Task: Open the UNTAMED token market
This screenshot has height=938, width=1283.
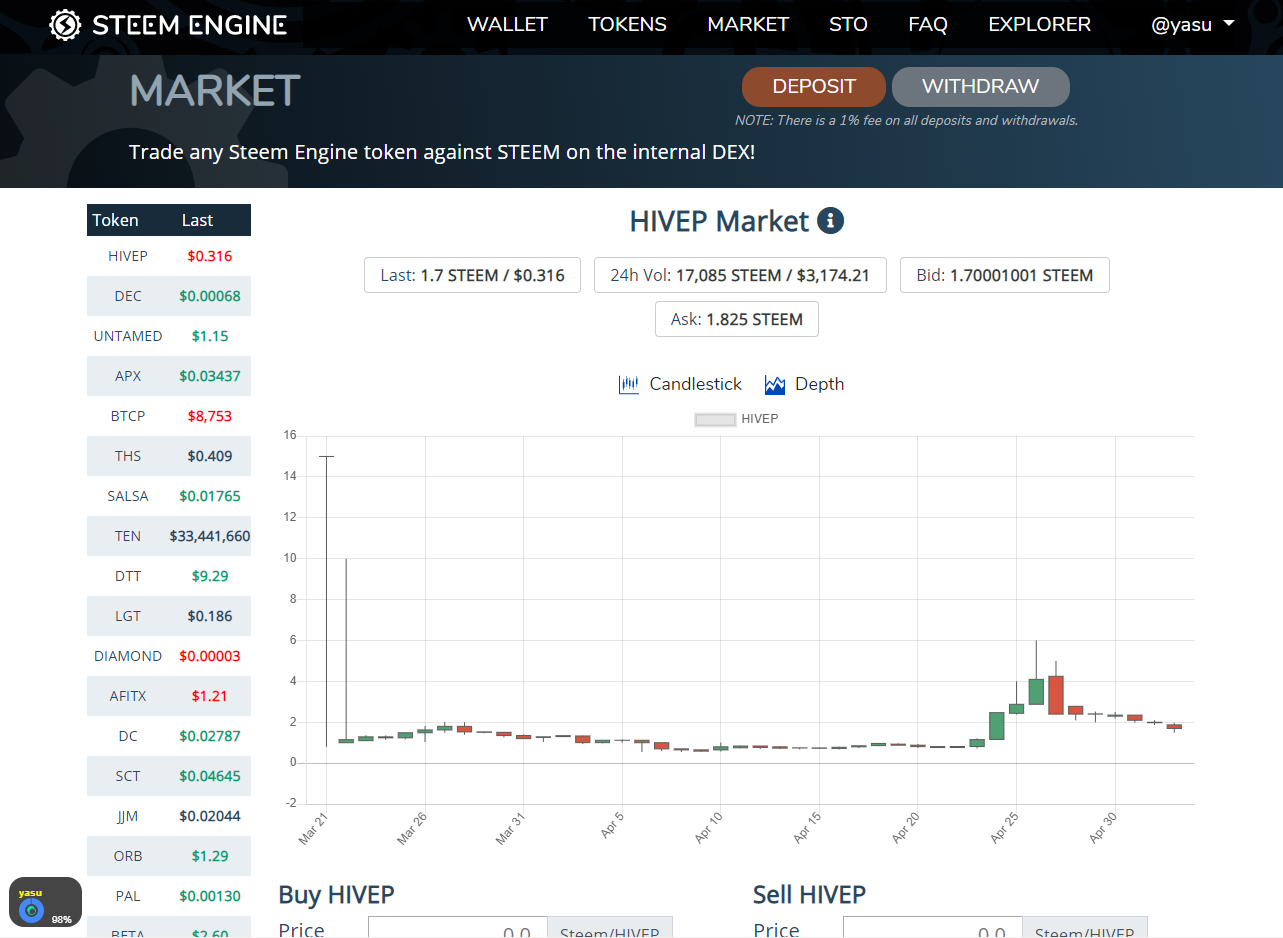Action: click(169, 336)
